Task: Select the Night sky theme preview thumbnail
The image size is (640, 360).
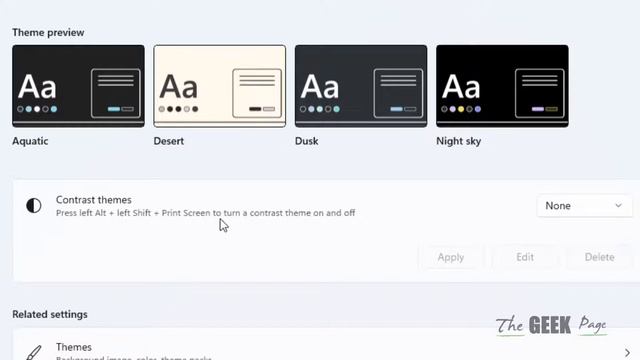Action: pos(502,86)
